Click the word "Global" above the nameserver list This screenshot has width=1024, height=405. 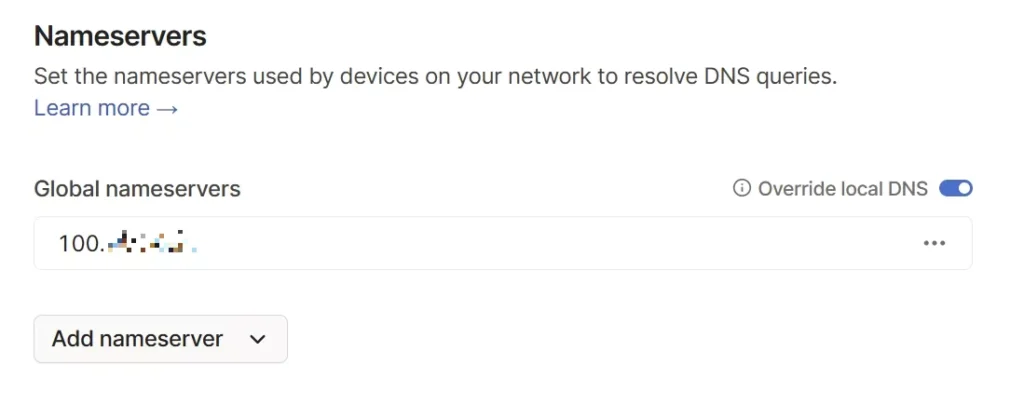tap(67, 189)
